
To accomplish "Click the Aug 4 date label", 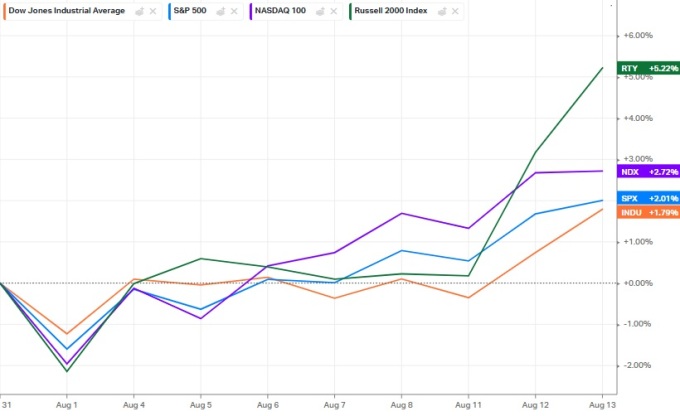I will pos(134,405).
